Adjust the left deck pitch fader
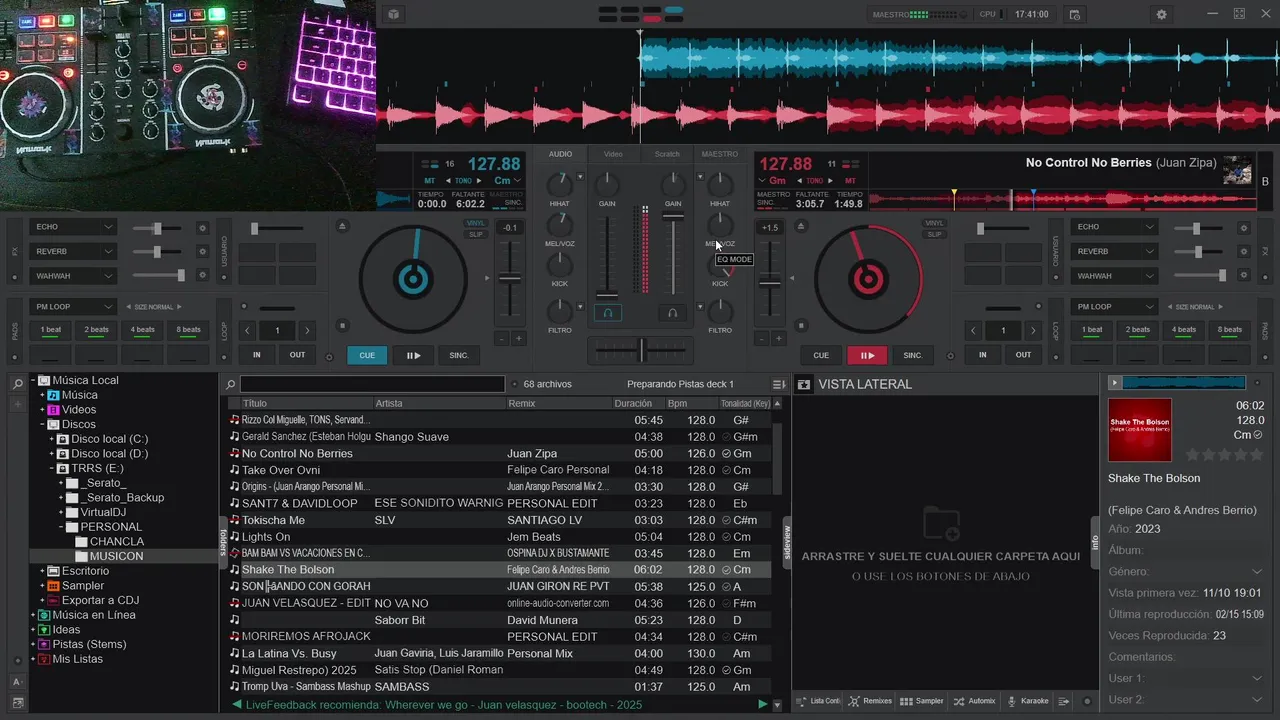 511,277
